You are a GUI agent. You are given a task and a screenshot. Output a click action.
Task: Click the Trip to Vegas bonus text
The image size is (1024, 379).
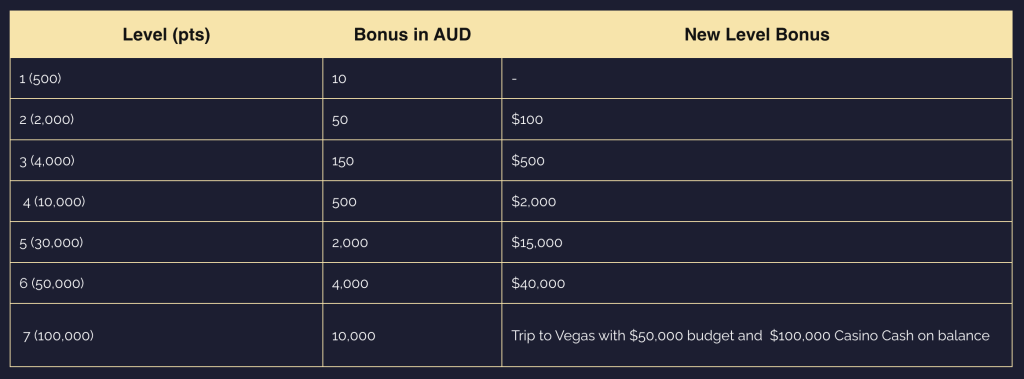(x=750, y=336)
